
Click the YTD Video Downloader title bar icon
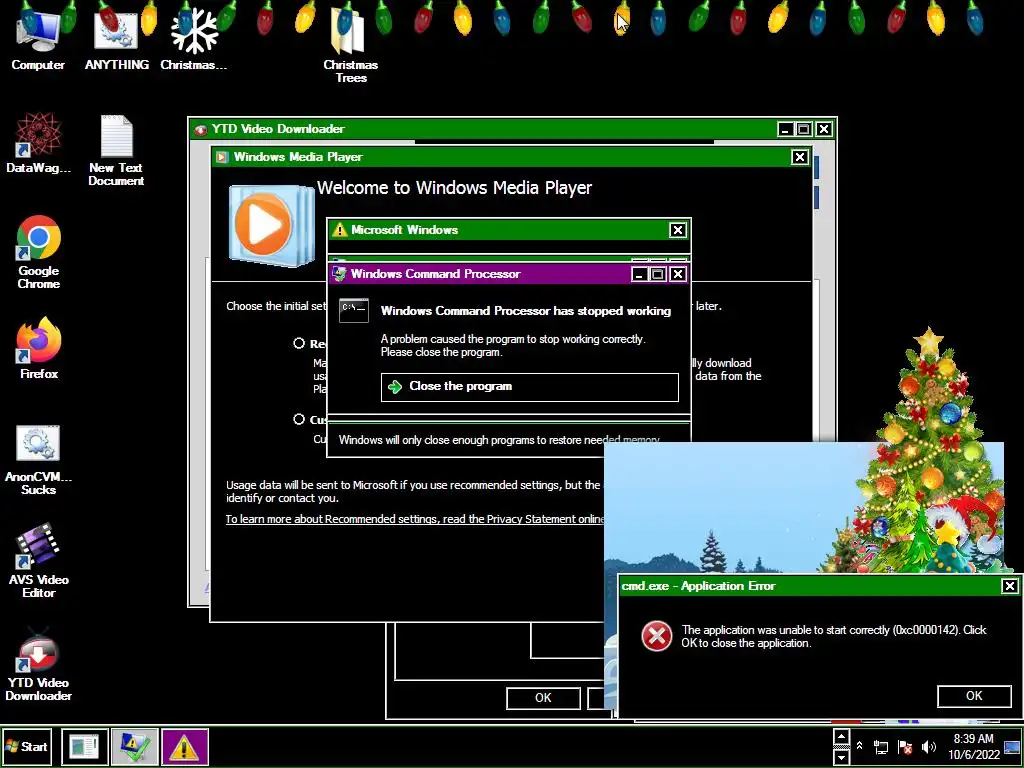[200, 129]
